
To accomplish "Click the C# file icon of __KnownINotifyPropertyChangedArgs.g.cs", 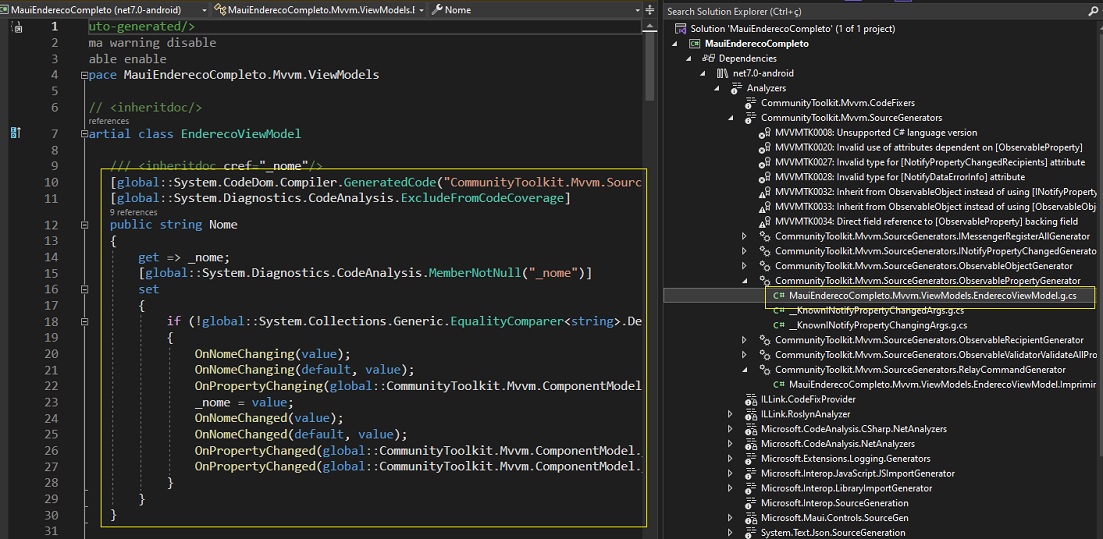I will [779, 310].
